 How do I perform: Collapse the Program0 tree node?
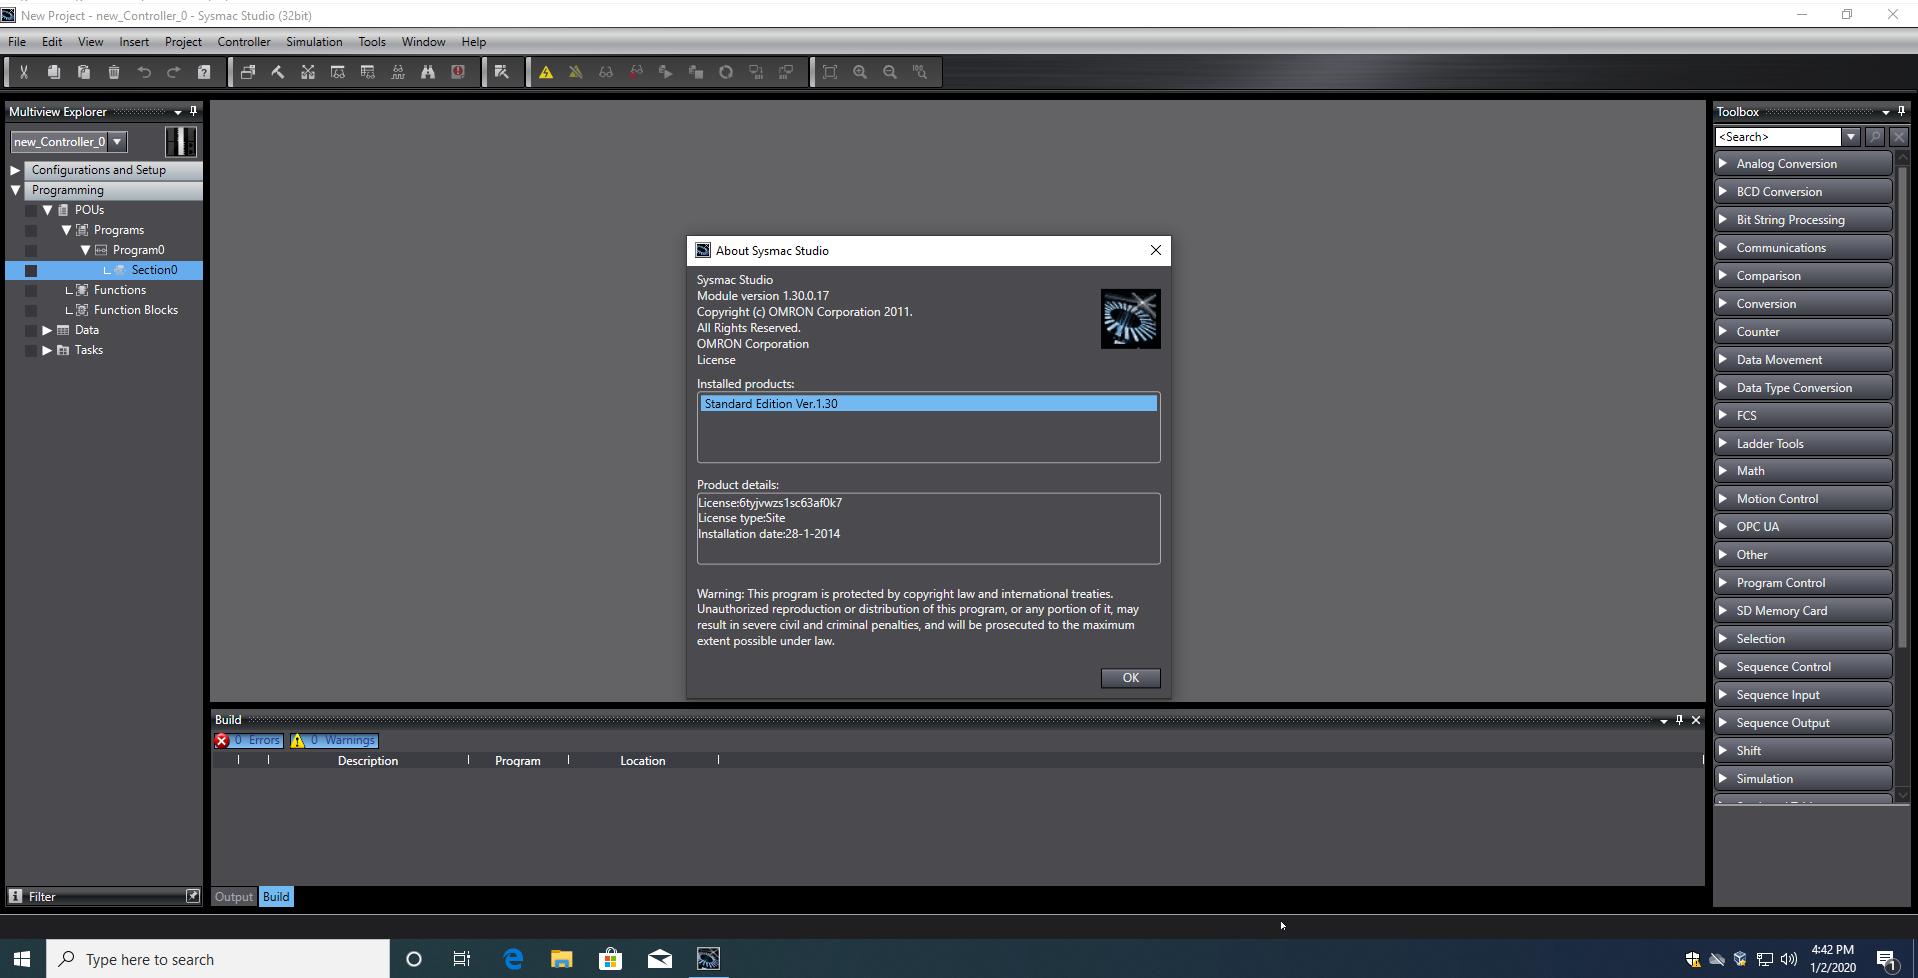[x=85, y=250]
